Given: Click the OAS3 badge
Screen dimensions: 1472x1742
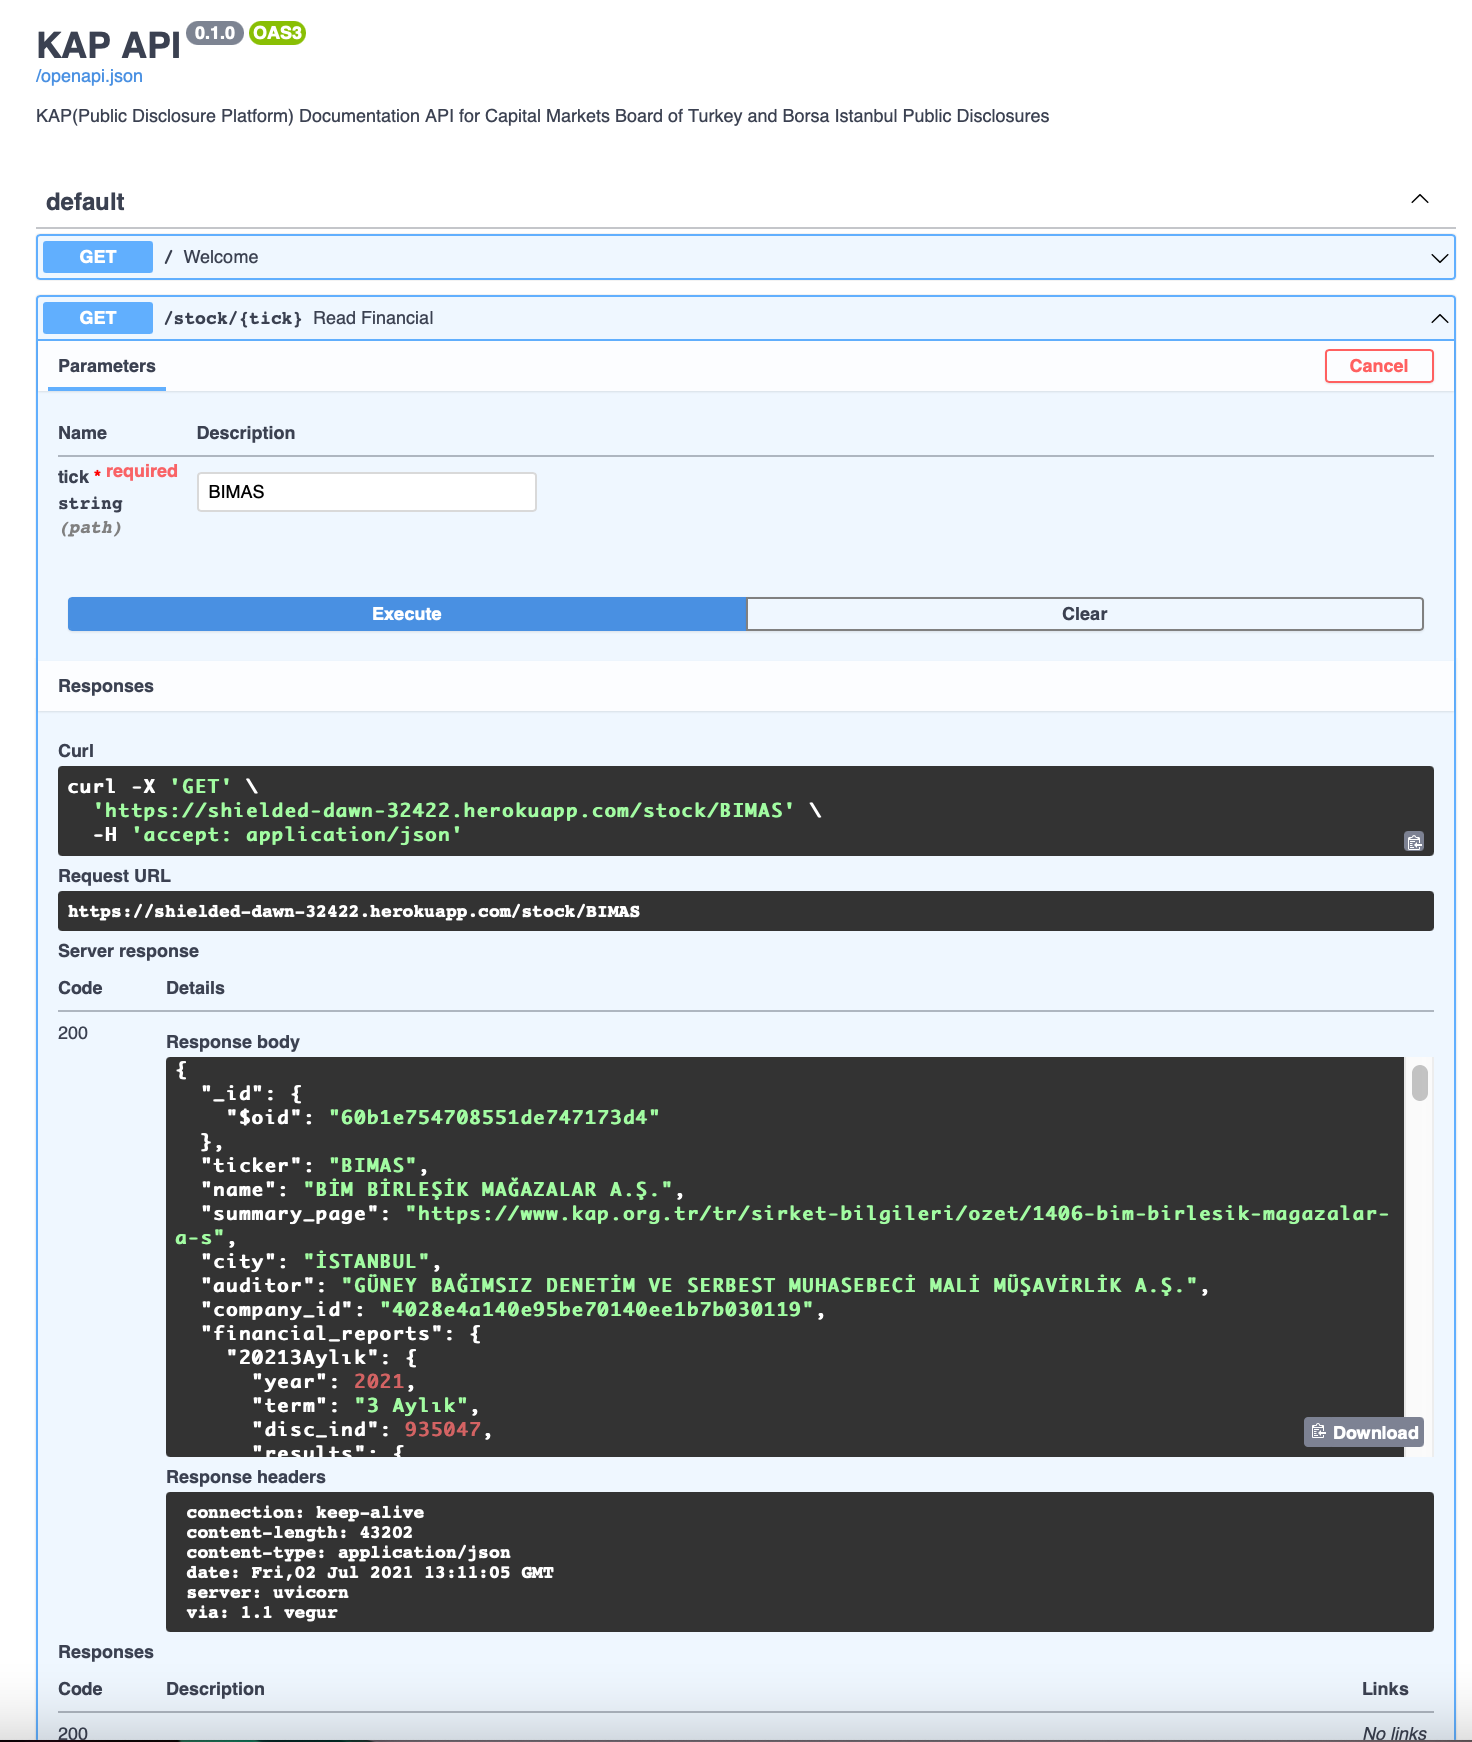Looking at the screenshot, I should point(277,33).
